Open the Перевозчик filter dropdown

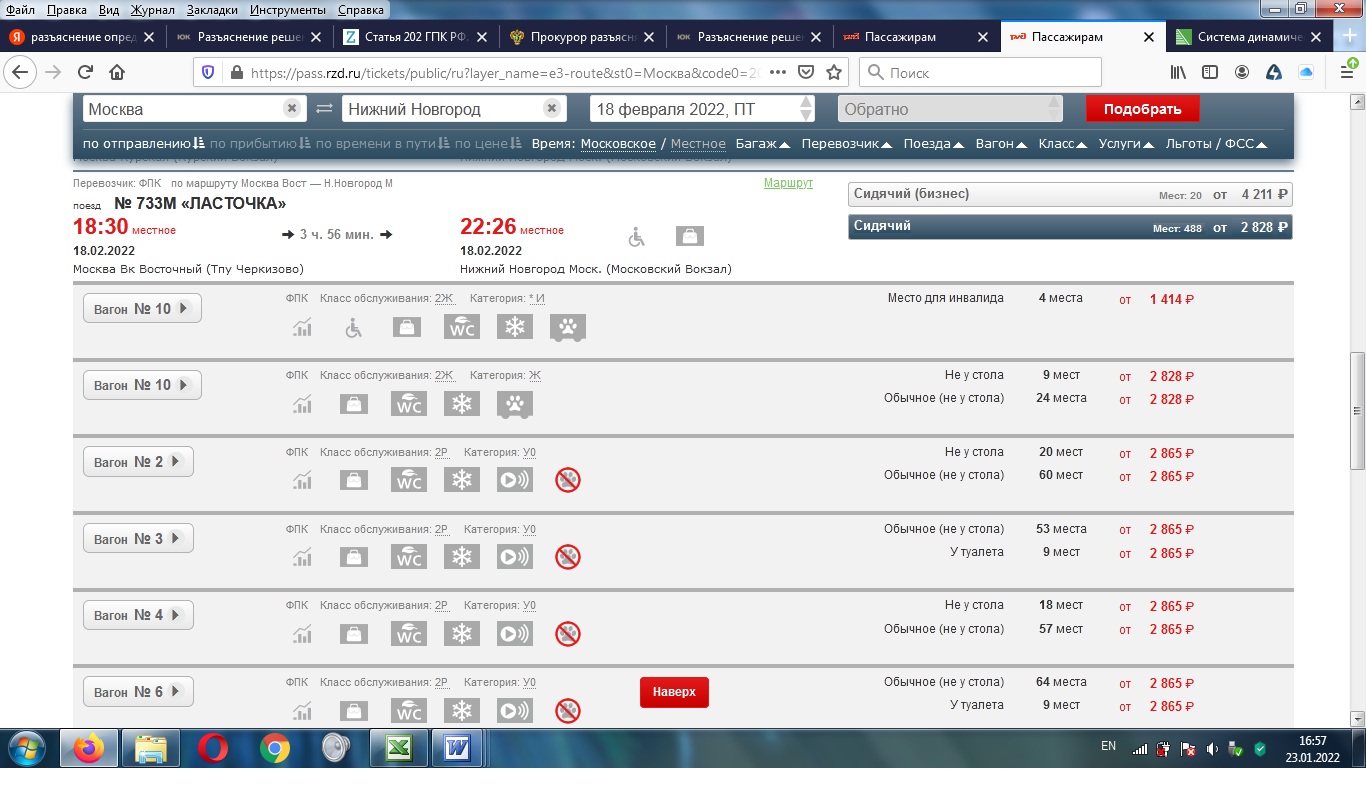(x=845, y=144)
